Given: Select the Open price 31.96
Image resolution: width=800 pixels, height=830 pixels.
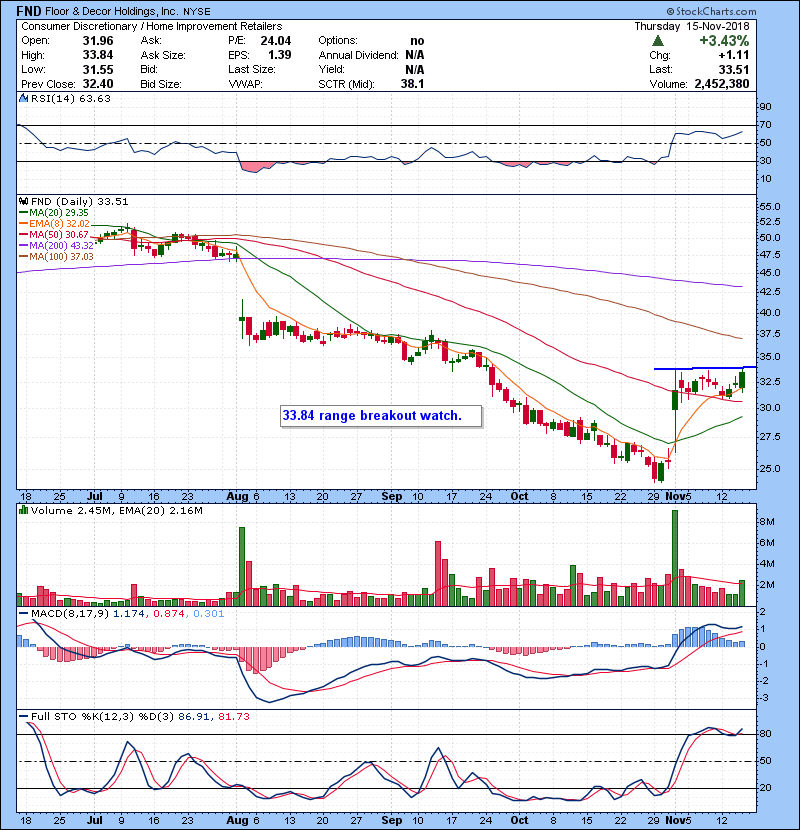Looking at the screenshot, I should (98, 41).
